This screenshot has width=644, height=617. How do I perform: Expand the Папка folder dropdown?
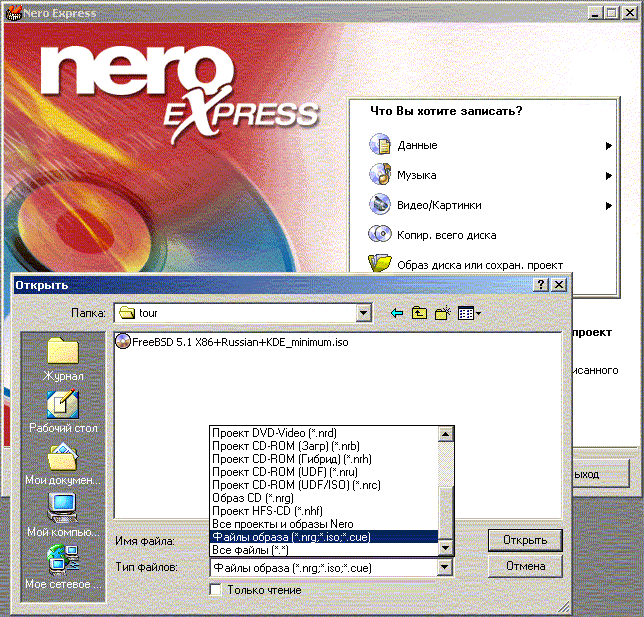click(x=363, y=313)
